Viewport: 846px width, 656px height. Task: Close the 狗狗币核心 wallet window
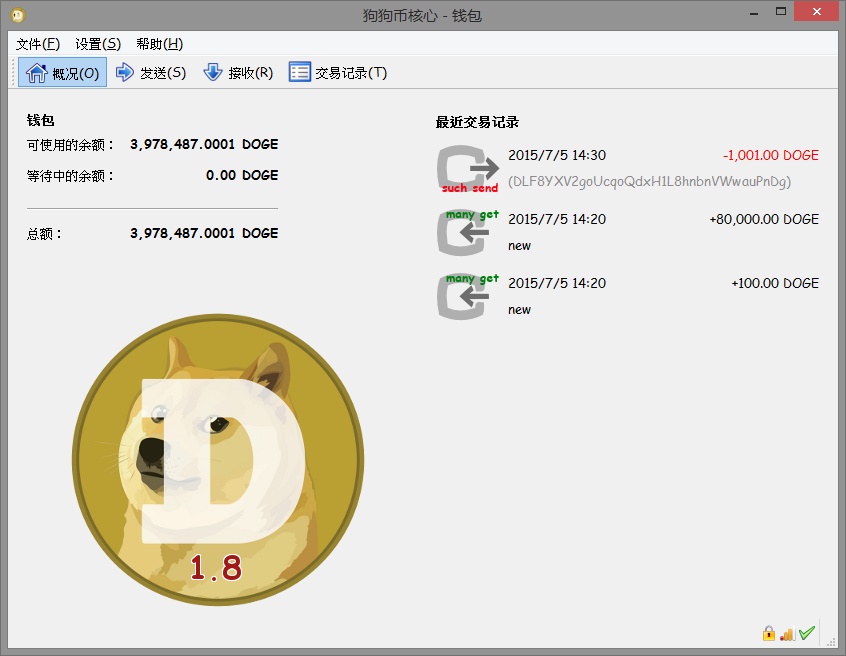816,11
